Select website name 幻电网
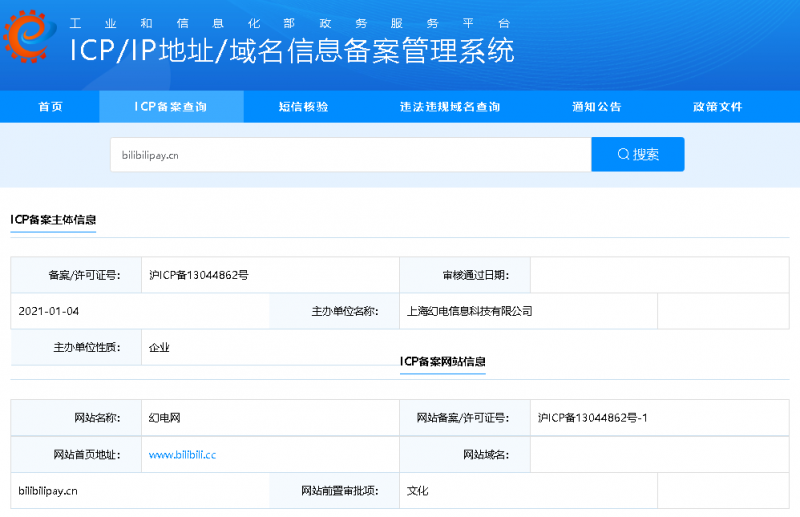 tap(164, 418)
